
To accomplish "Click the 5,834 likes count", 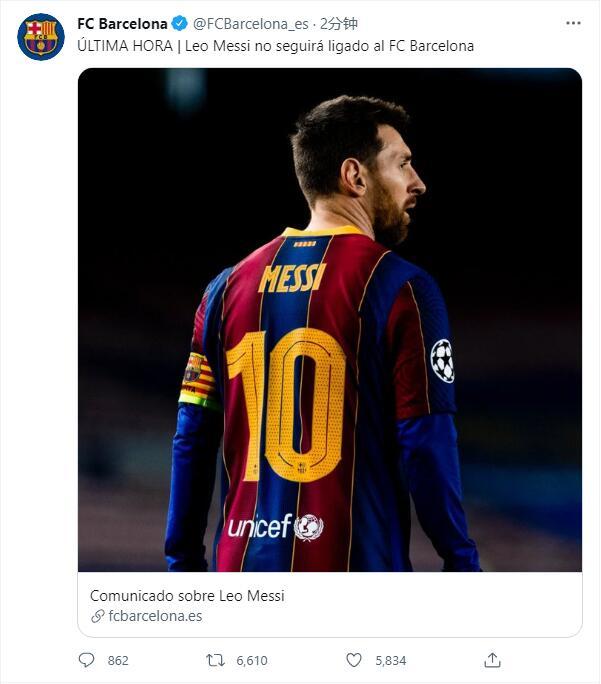I will tap(391, 660).
